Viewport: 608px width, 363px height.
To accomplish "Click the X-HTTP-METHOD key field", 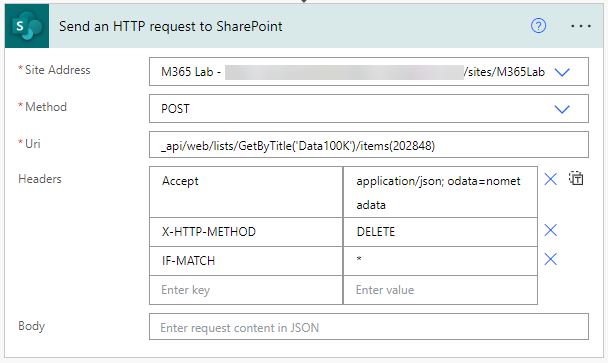I will [x=246, y=232].
